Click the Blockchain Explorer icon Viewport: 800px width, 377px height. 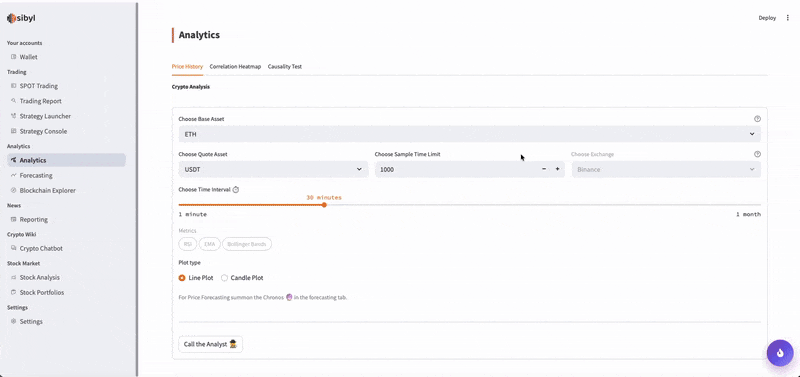point(13,190)
